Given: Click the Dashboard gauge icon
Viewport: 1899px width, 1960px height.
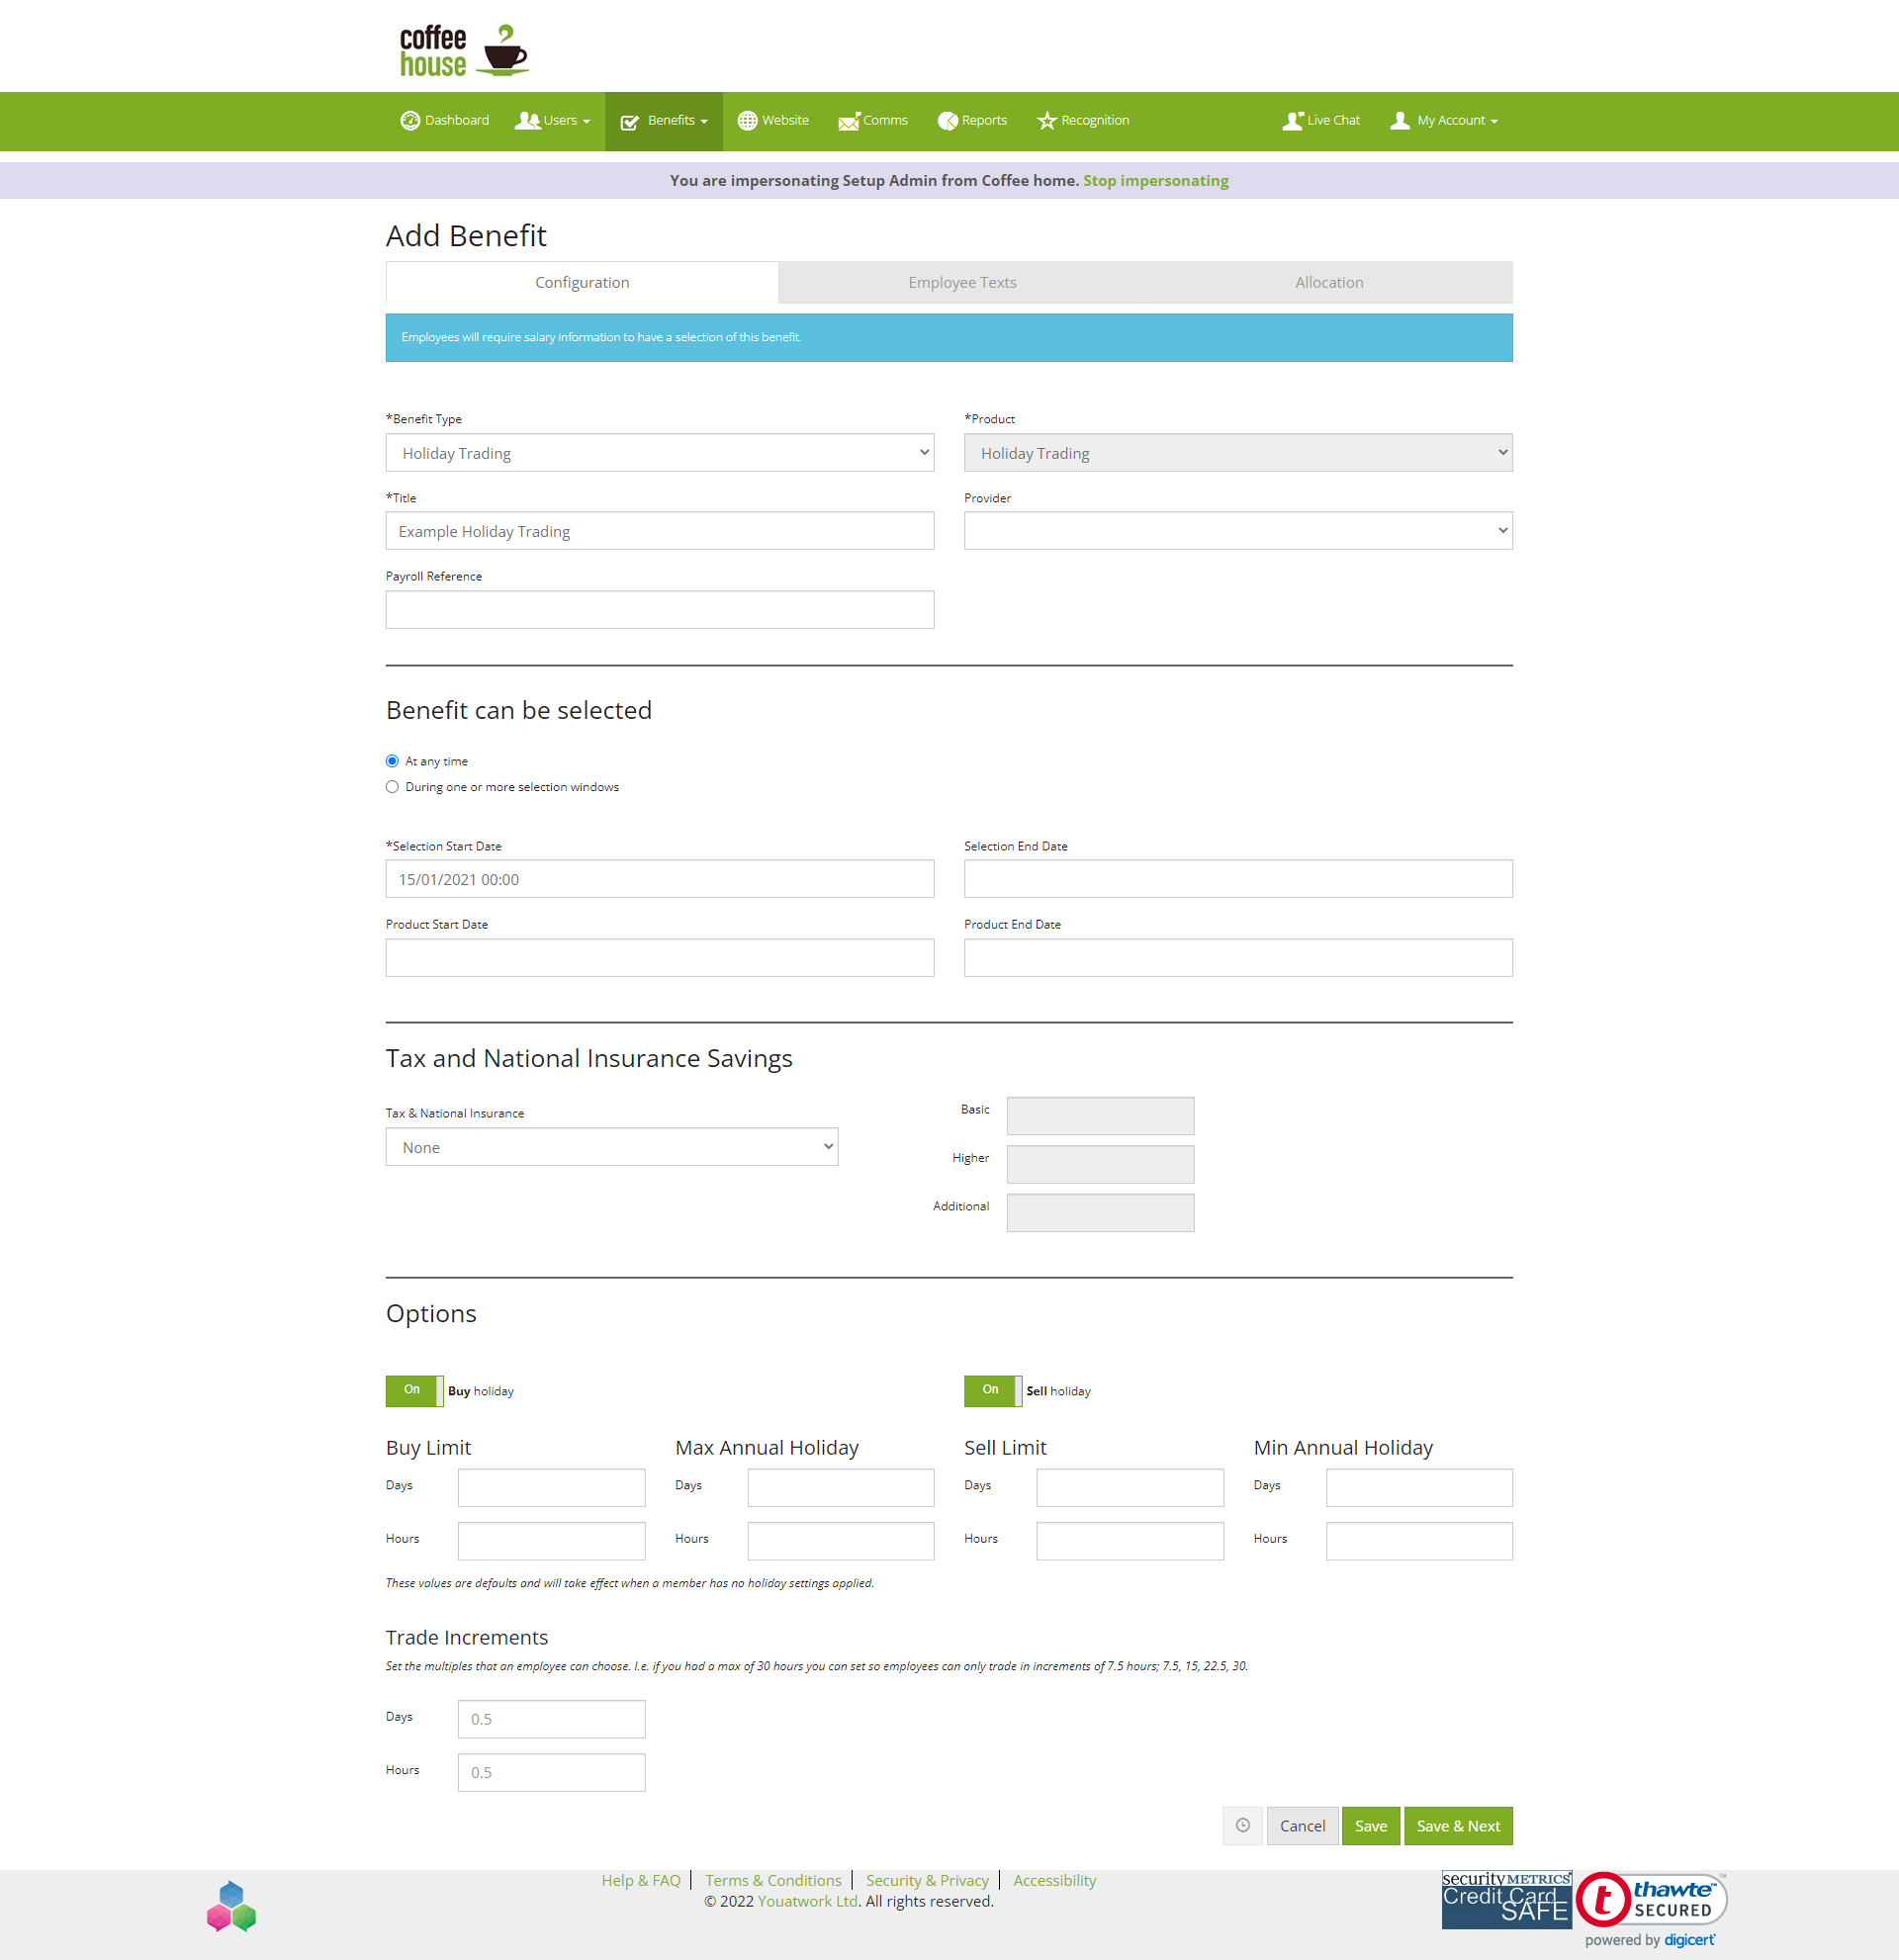Looking at the screenshot, I should tap(410, 121).
